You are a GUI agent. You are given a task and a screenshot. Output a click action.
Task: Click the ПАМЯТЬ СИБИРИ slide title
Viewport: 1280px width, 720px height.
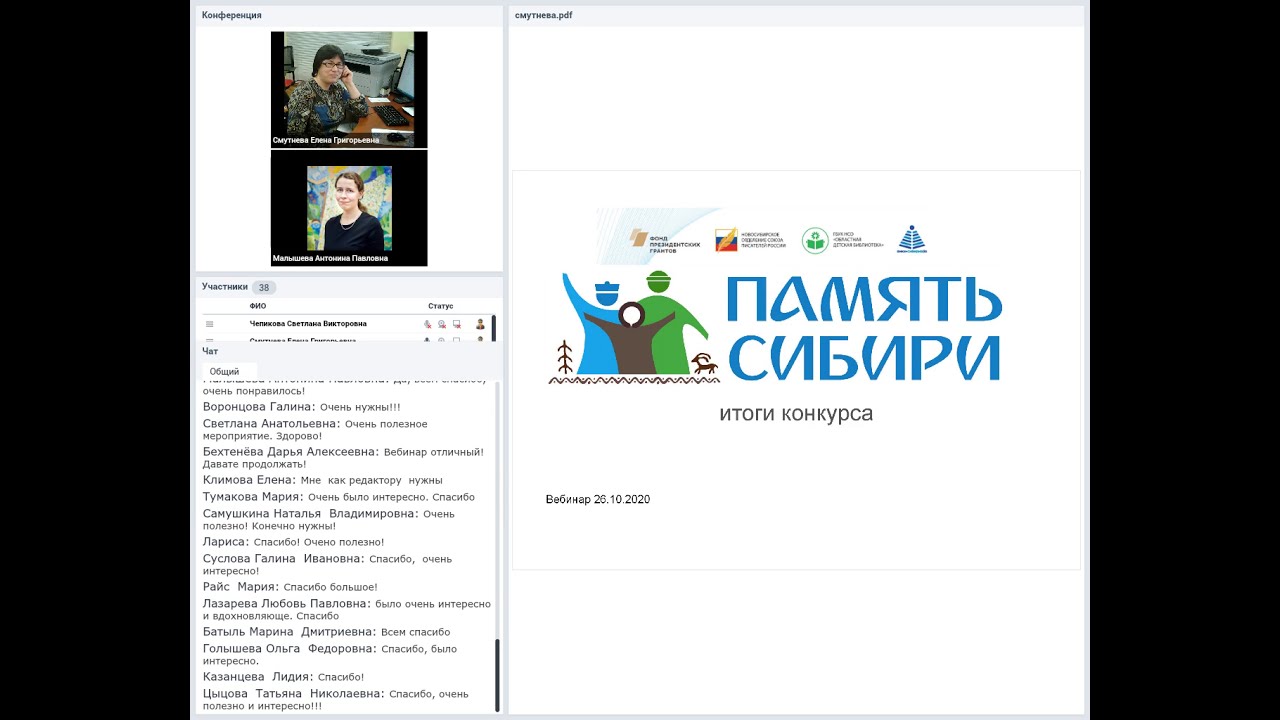(x=865, y=329)
